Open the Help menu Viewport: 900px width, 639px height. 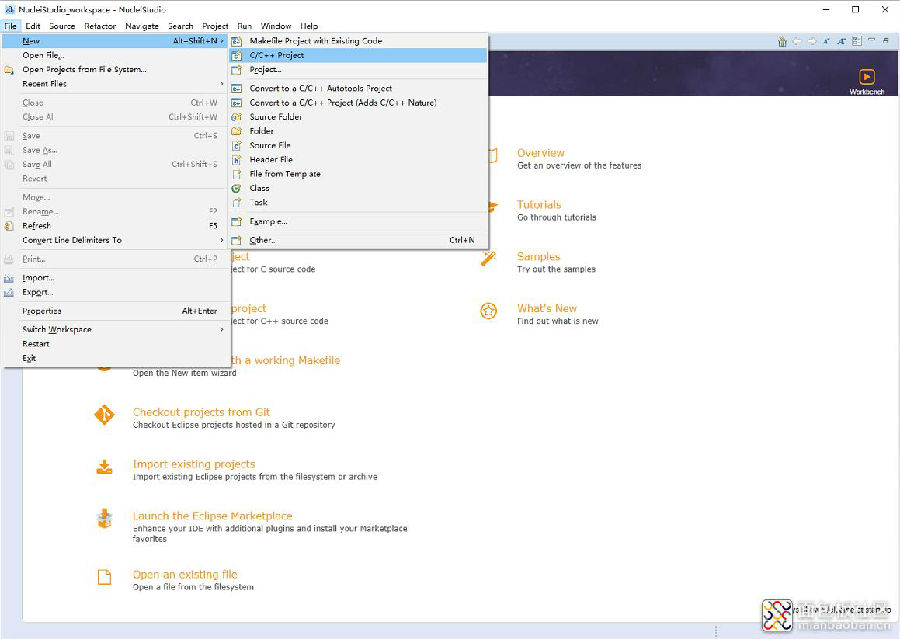click(309, 26)
